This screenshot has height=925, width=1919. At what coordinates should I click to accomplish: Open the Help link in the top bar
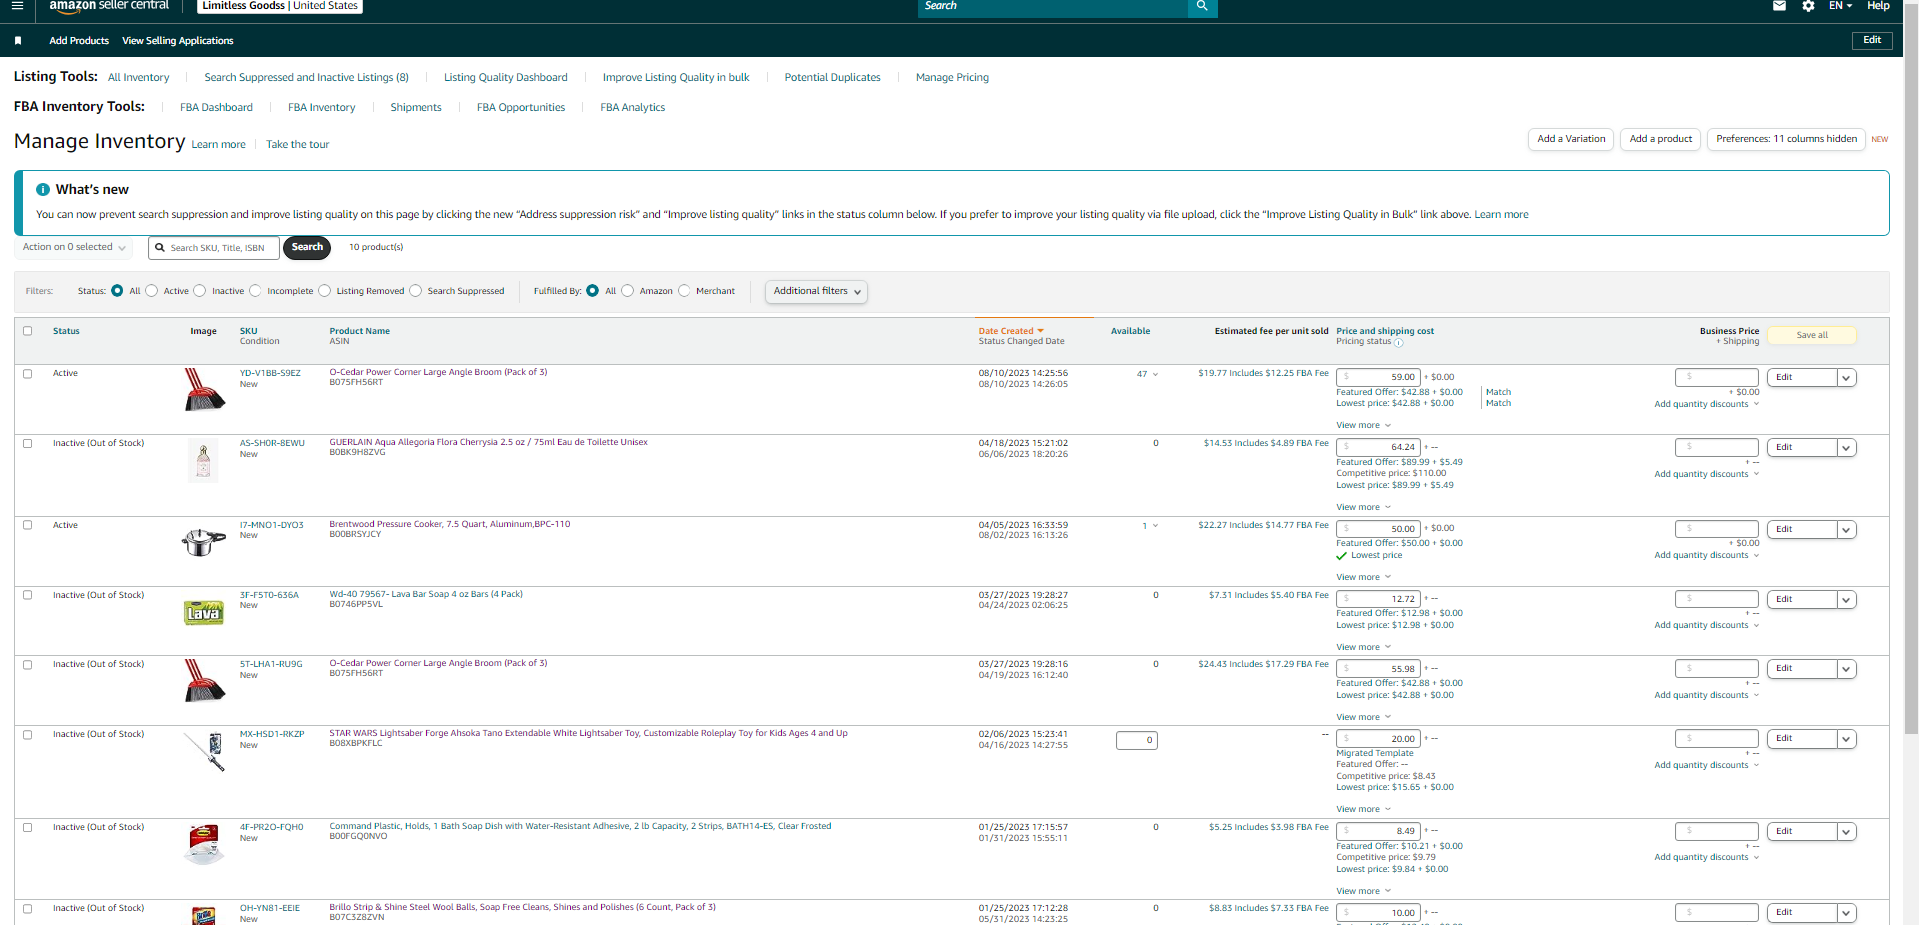(x=1878, y=6)
